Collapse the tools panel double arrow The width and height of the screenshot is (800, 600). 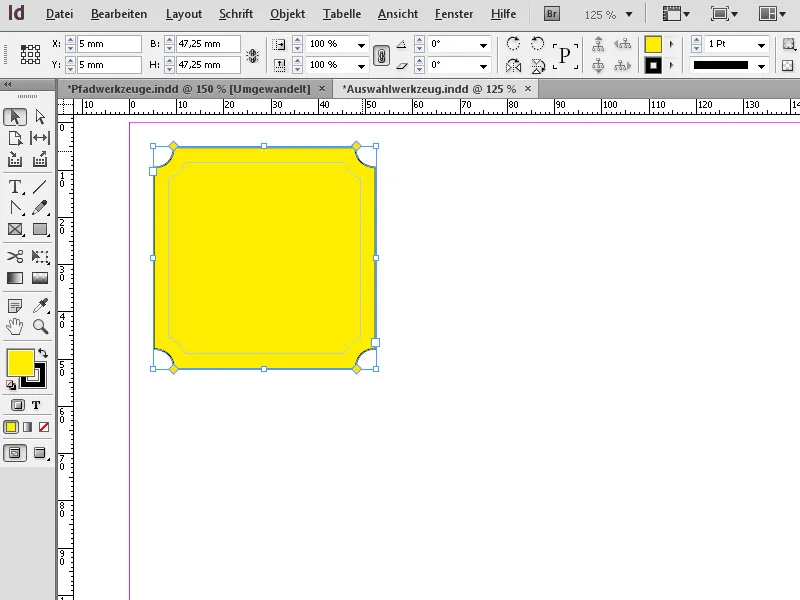click(7, 85)
